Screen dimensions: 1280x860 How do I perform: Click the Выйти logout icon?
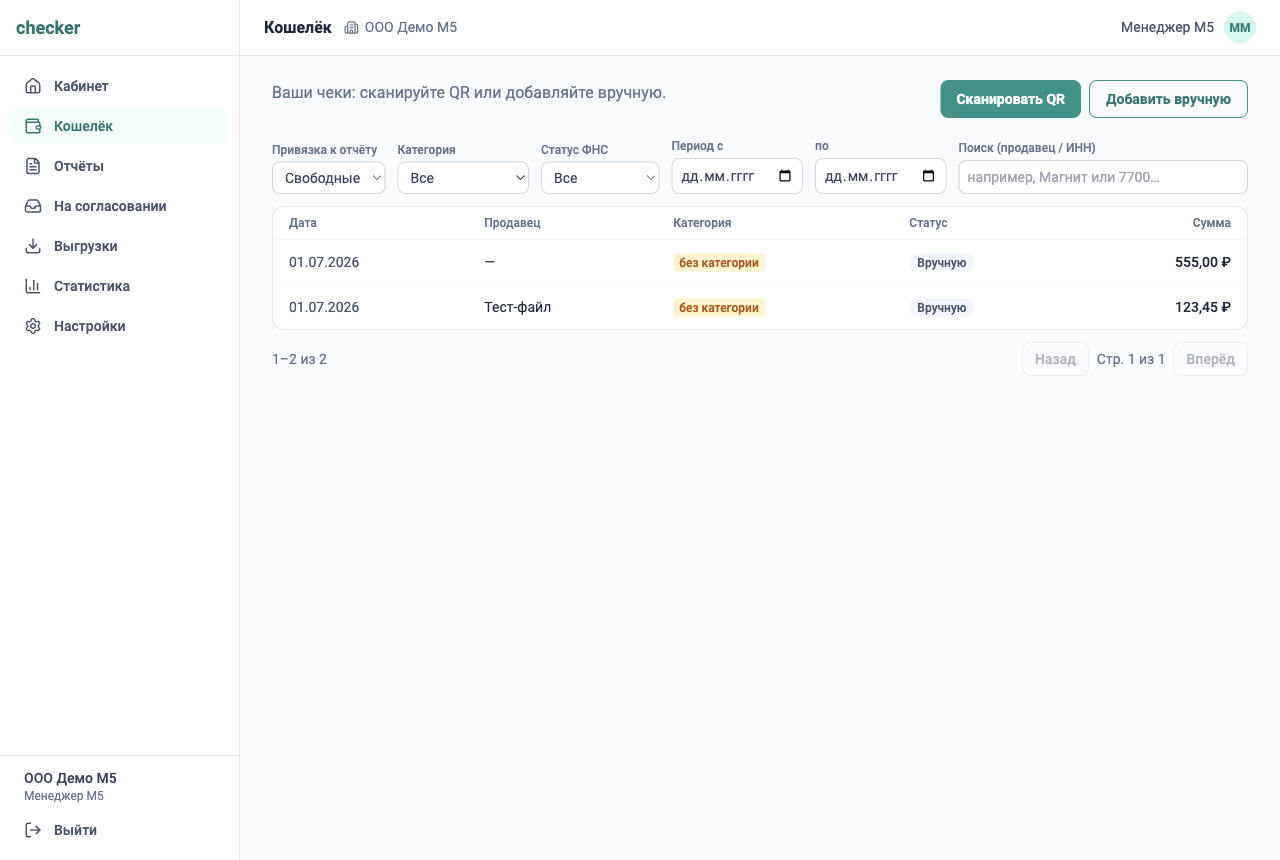pos(33,830)
